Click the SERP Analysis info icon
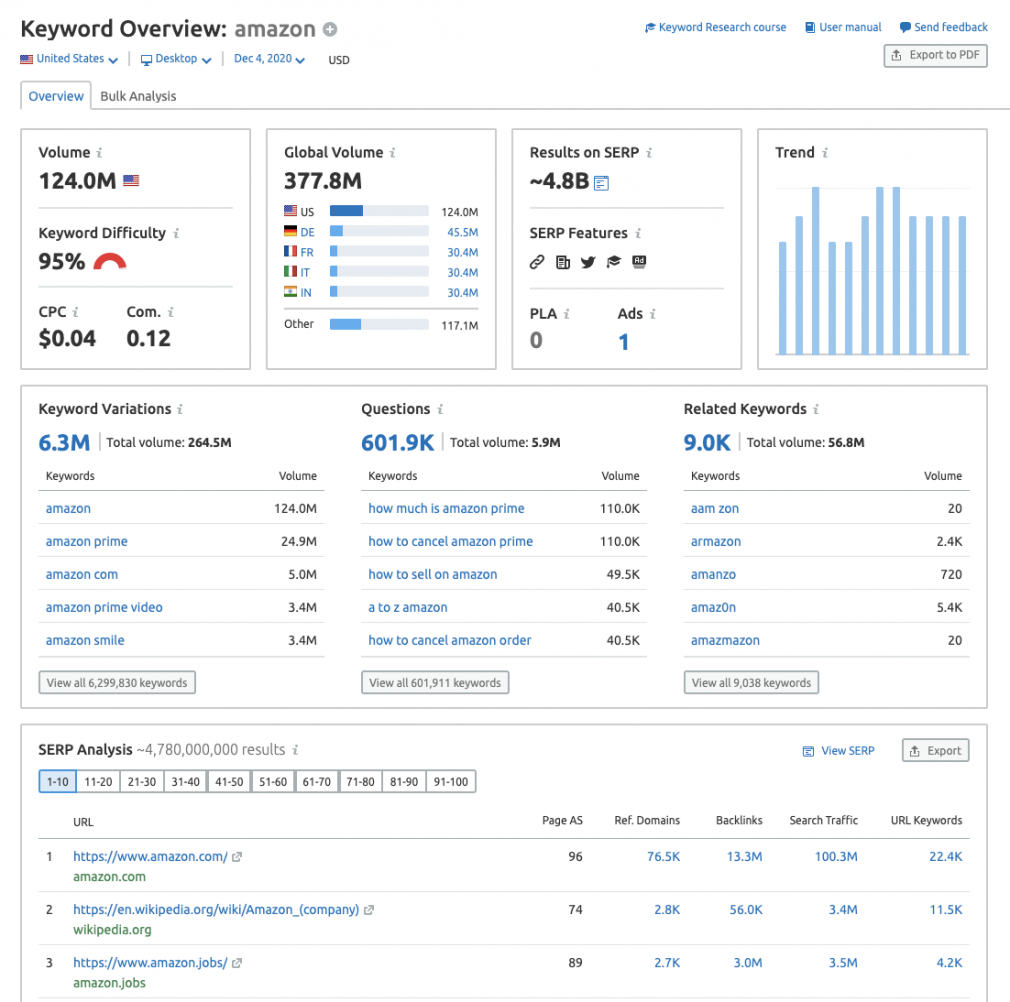Image resolution: width=1010 pixels, height=1002 pixels. coord(295,750)
